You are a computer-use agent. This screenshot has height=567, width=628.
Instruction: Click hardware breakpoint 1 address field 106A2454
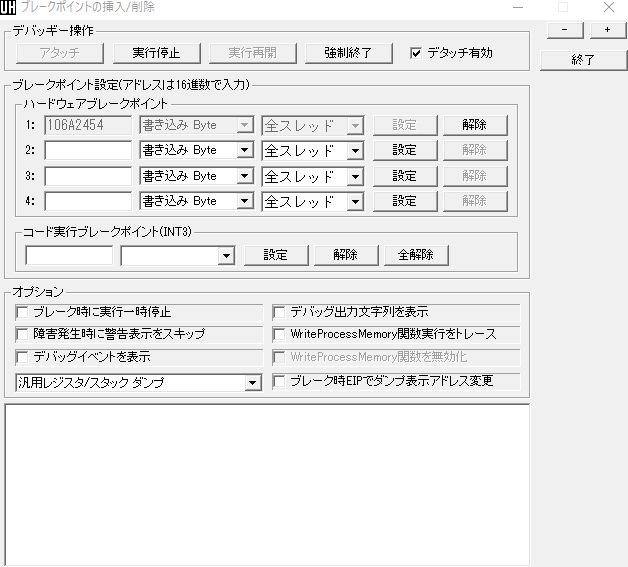tap(88, 125)
